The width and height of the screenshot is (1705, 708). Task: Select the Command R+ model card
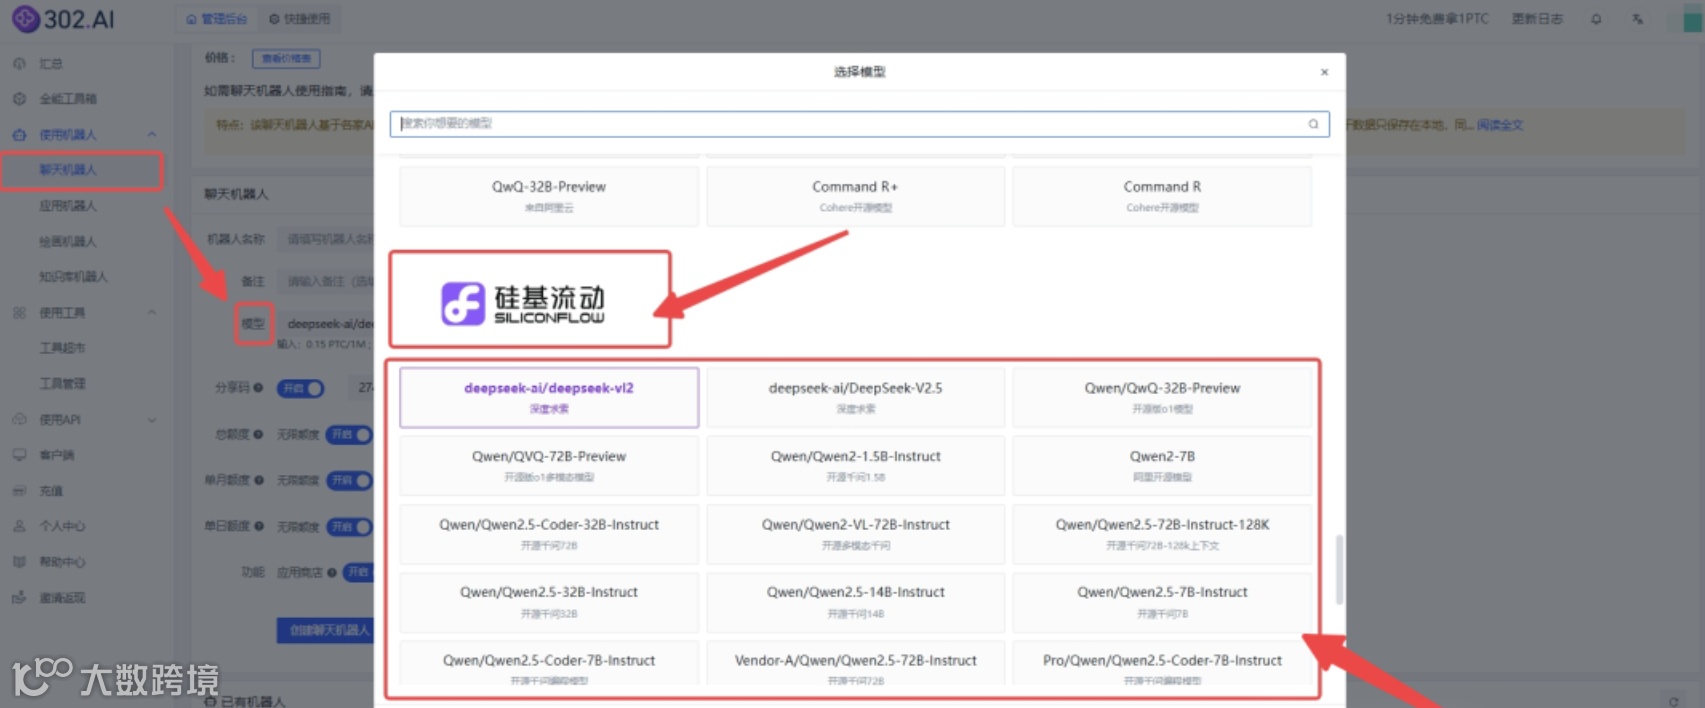click(855, 196)
